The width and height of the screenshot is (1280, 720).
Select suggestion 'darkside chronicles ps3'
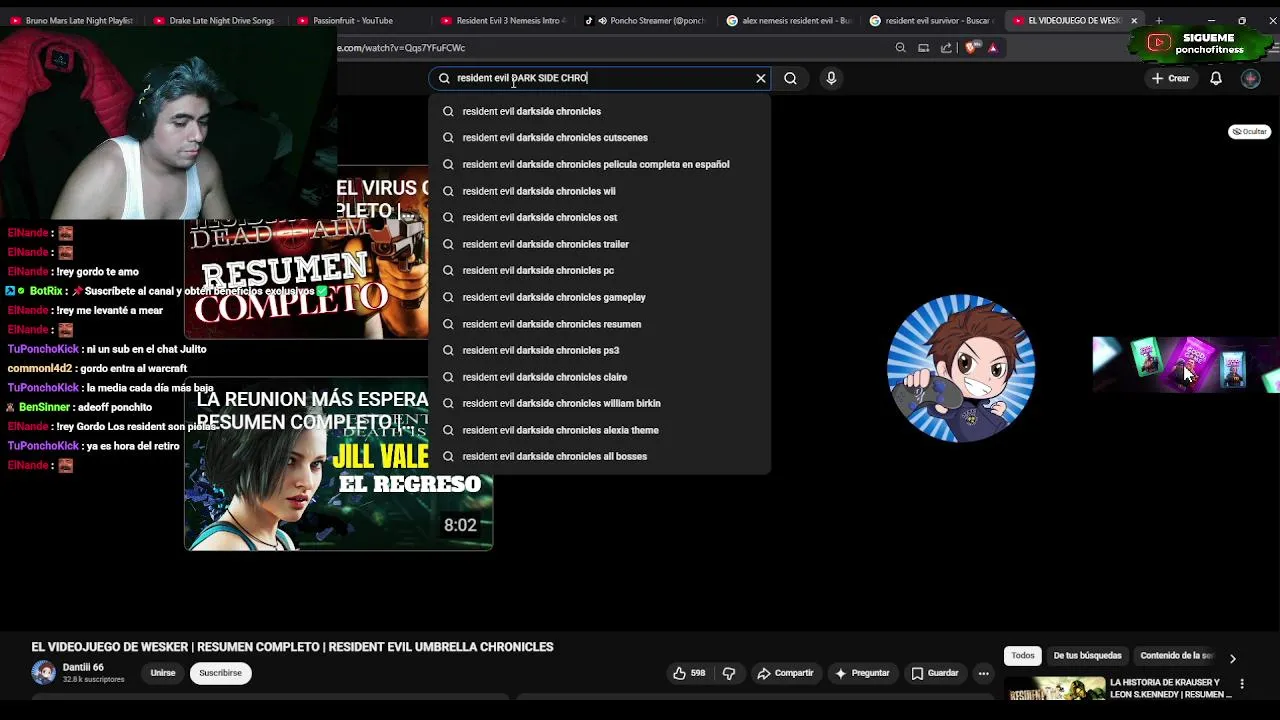600,350
